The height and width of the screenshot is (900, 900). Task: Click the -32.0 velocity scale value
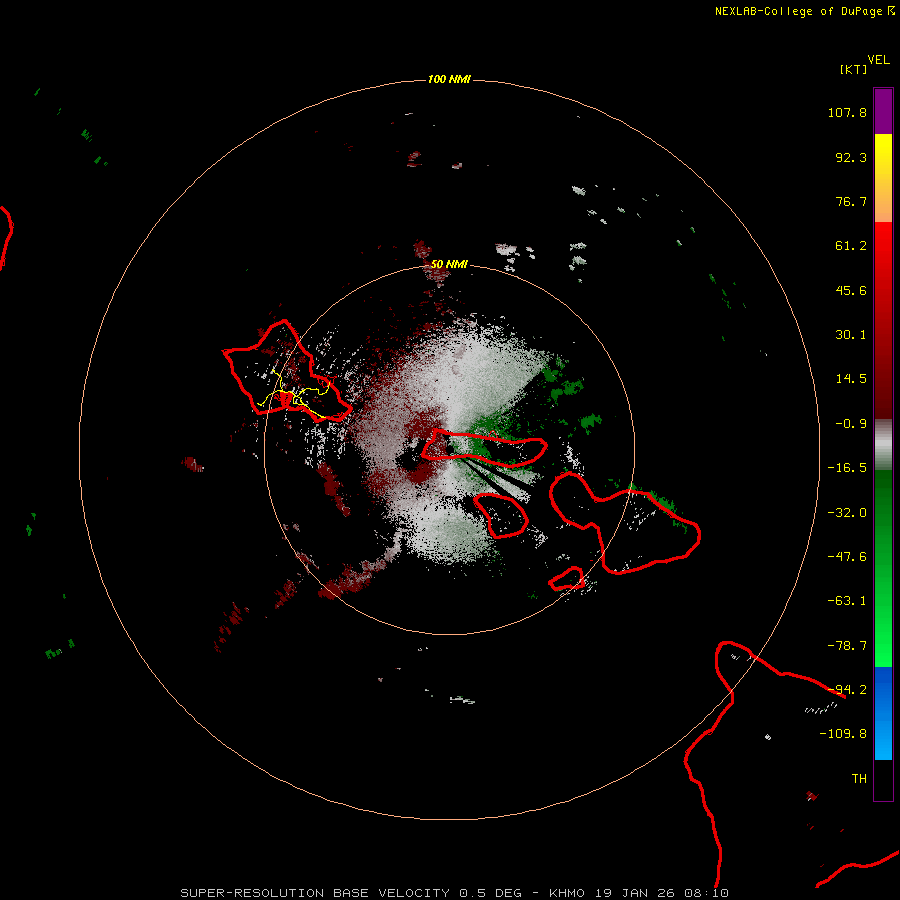coord(847,513)
